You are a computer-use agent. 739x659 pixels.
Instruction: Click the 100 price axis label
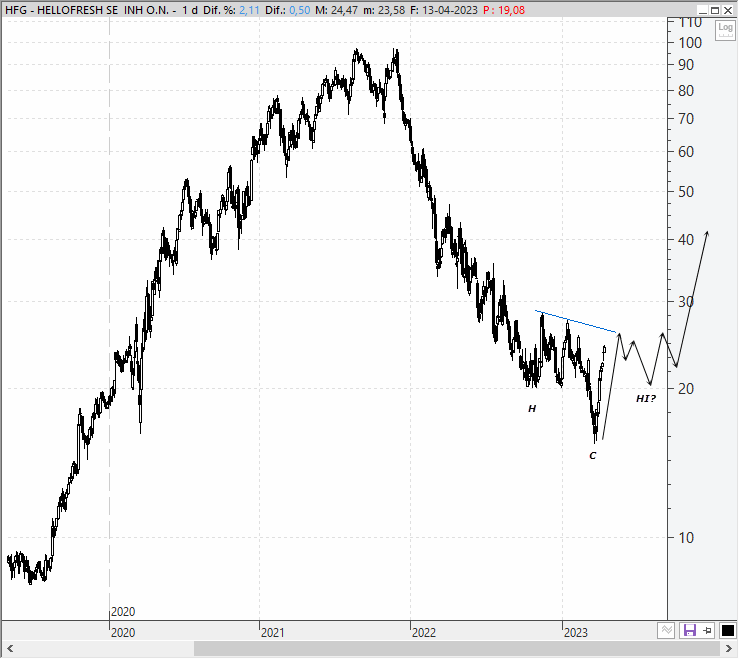pyautogui.click(x=690, y=43)
